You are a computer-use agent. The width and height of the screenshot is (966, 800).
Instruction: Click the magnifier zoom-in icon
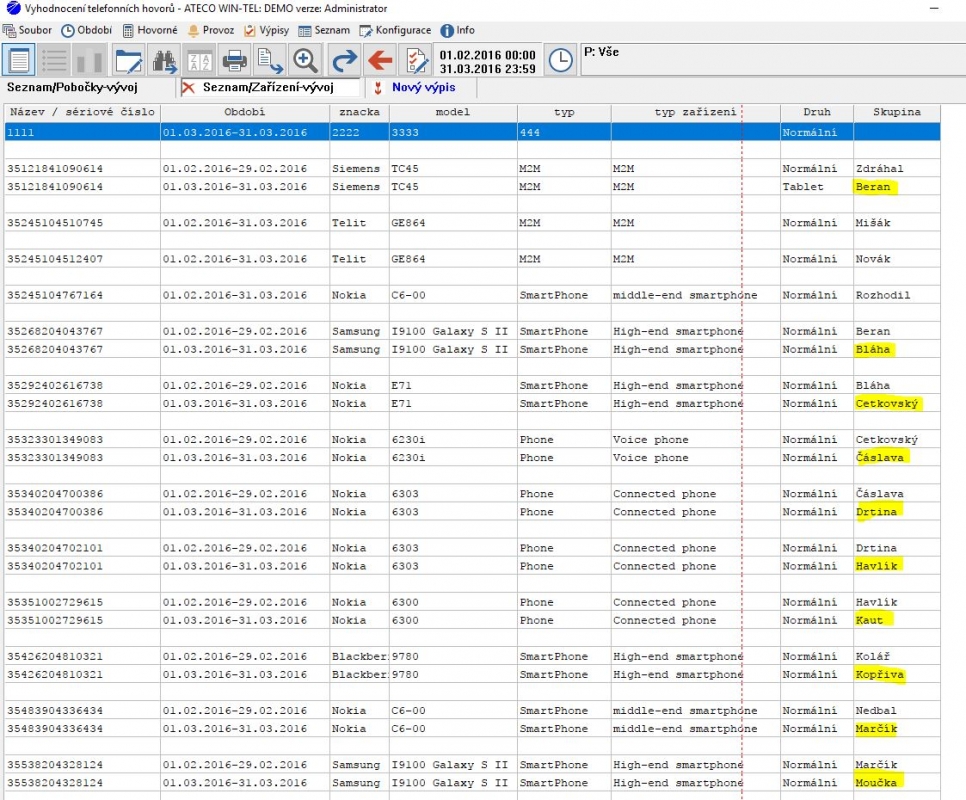point(305,60)
